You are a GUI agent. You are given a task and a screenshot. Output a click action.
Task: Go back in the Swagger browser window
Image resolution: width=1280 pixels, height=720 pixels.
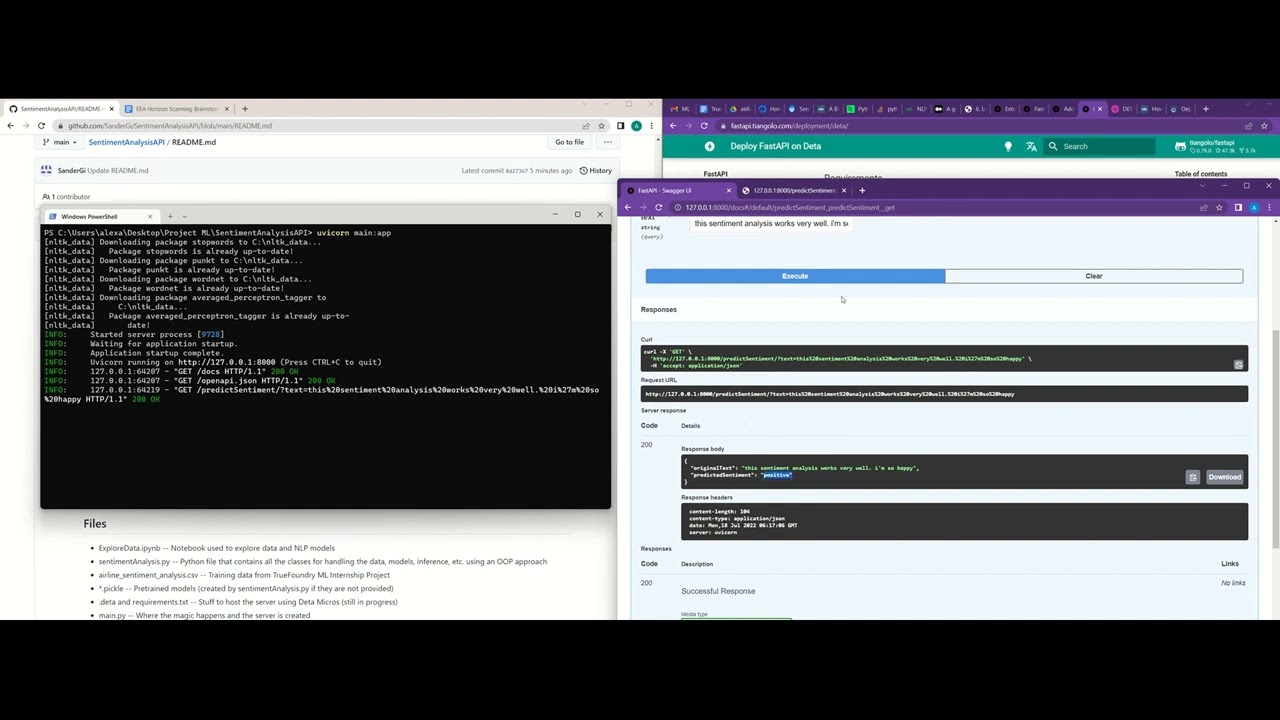[628, 207]
